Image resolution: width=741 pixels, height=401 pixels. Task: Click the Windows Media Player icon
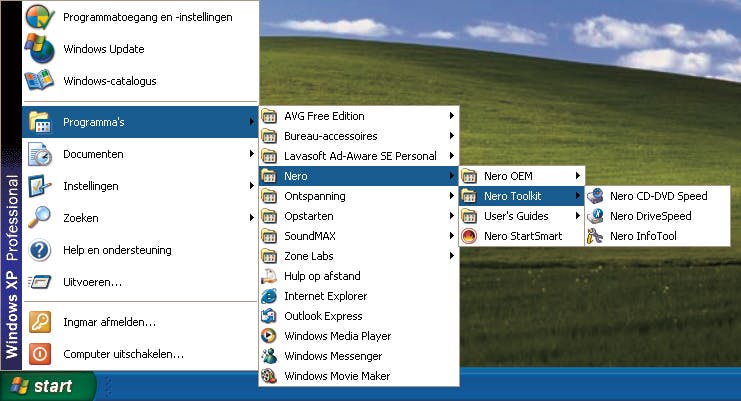point(269,336)
